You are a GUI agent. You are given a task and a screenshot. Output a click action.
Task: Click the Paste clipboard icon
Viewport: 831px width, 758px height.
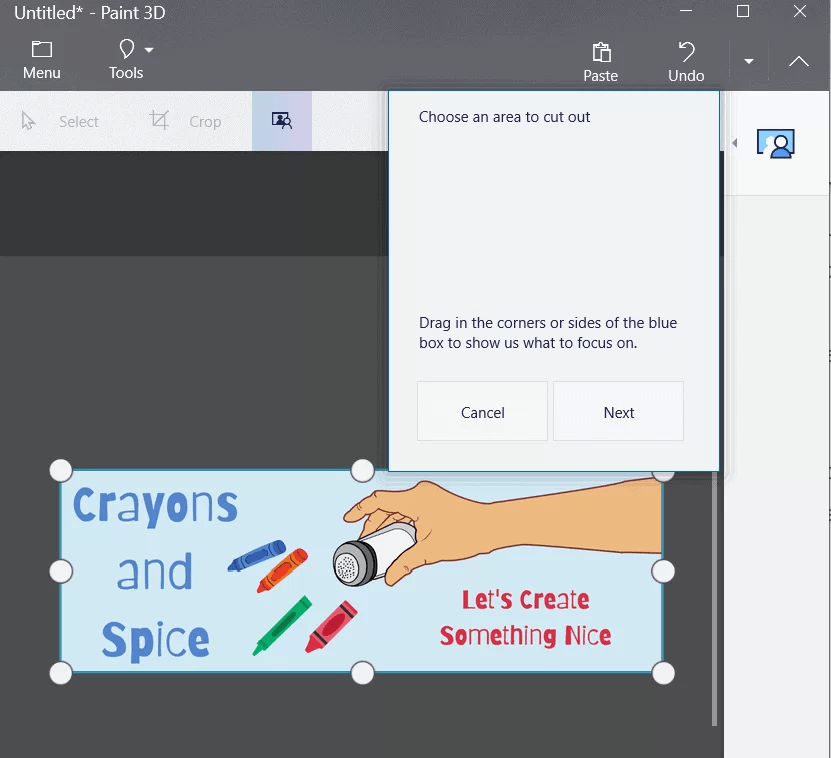pos(601,52)
